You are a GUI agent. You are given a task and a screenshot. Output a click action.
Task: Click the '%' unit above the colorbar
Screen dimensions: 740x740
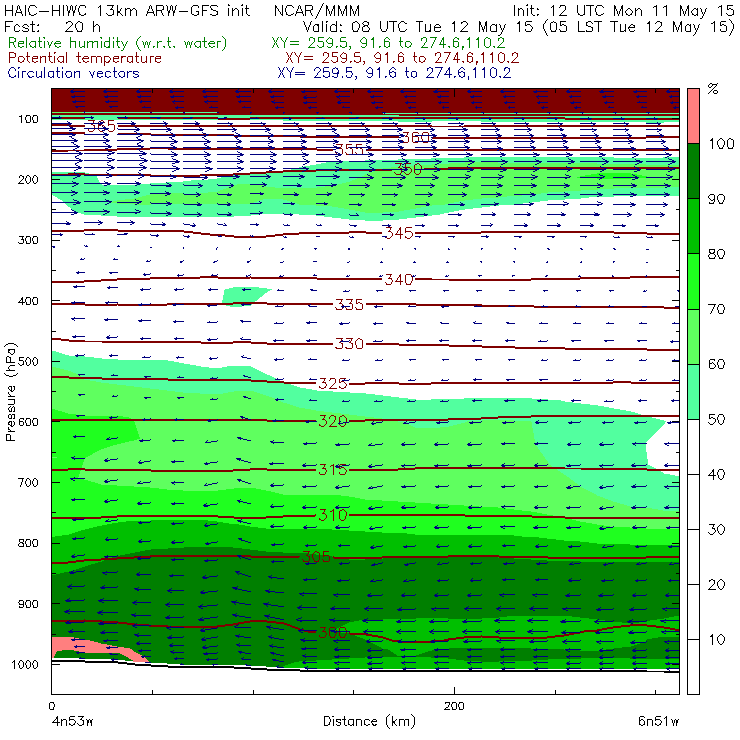click(x=713, y=89)
